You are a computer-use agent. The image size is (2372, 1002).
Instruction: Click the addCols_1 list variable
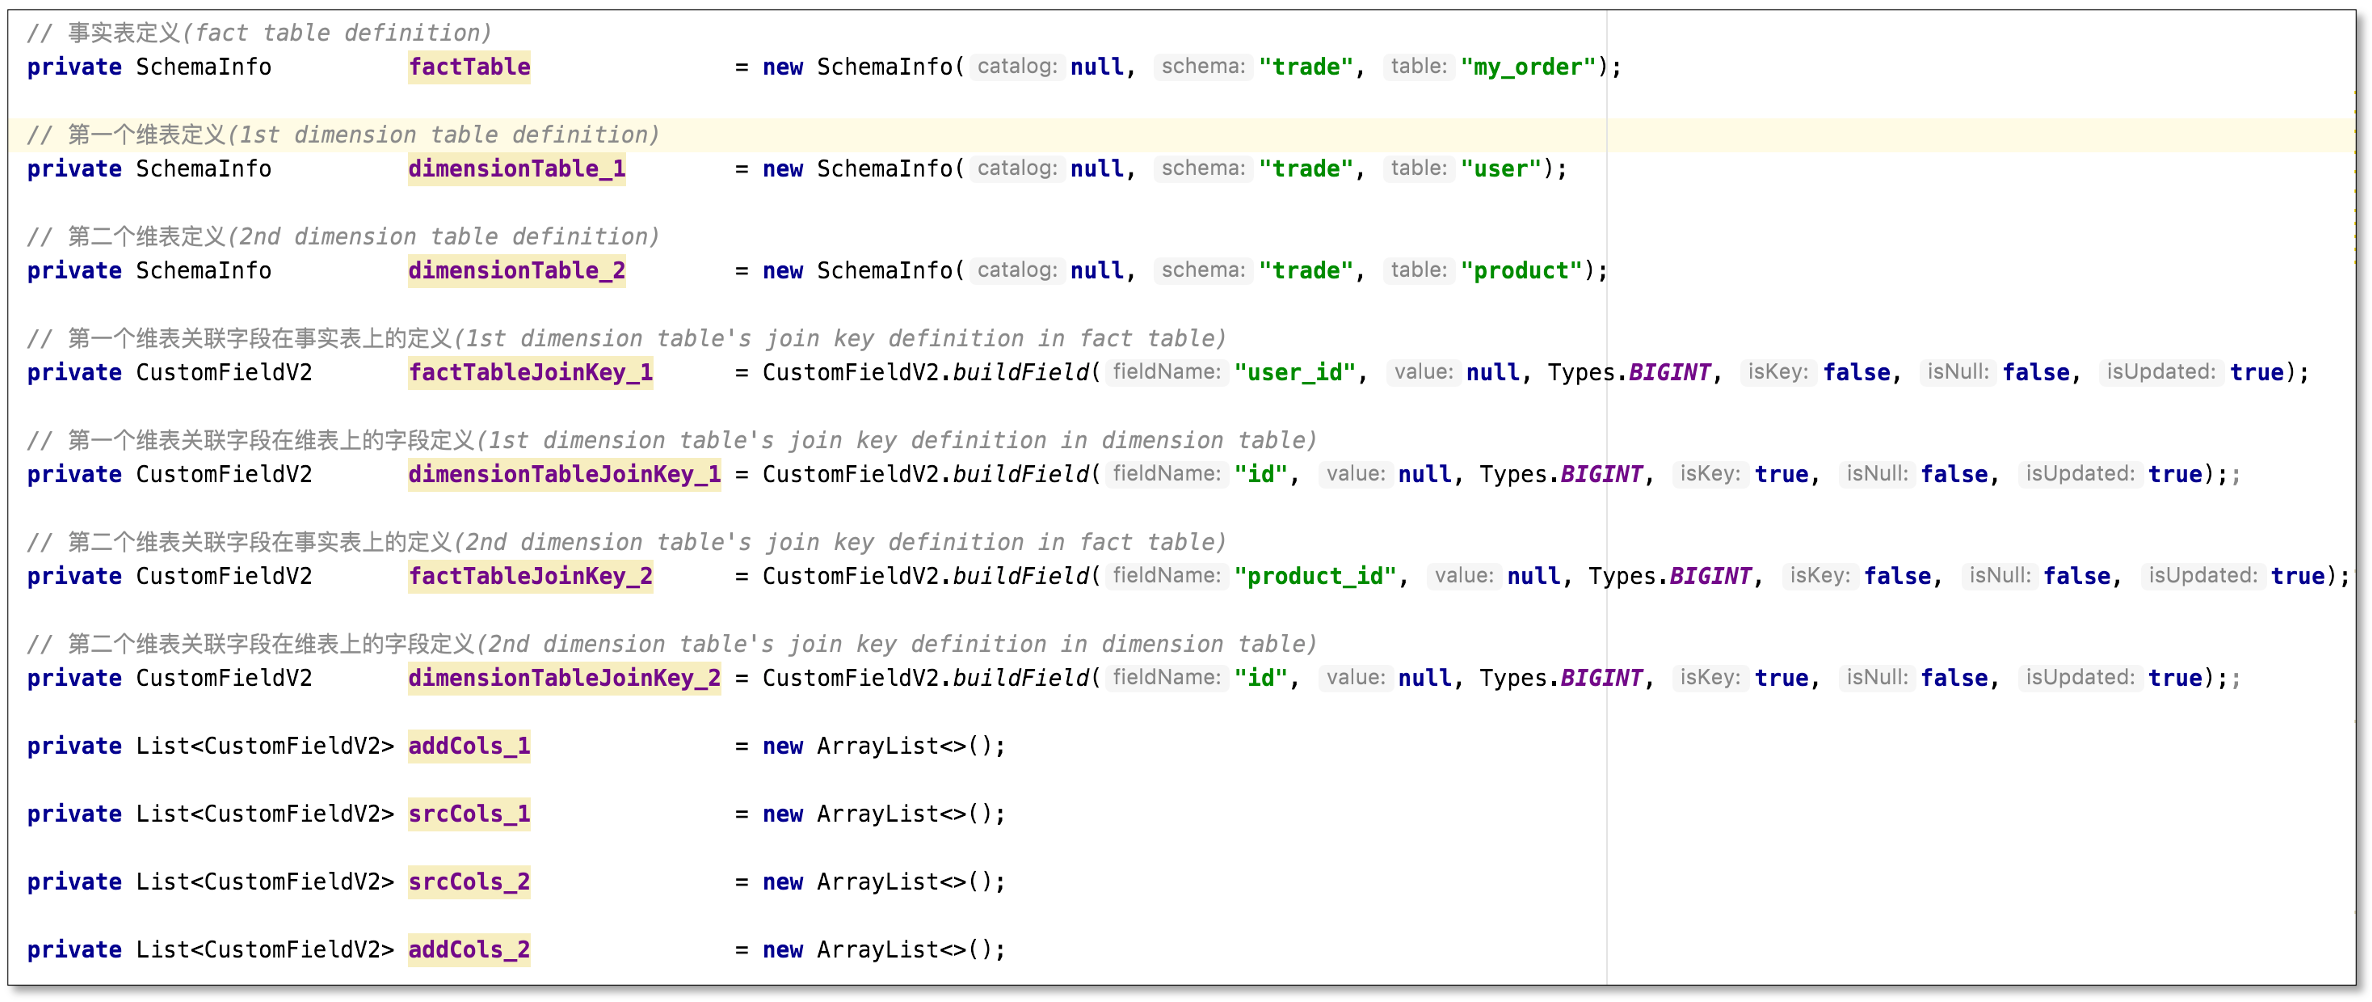469,747
